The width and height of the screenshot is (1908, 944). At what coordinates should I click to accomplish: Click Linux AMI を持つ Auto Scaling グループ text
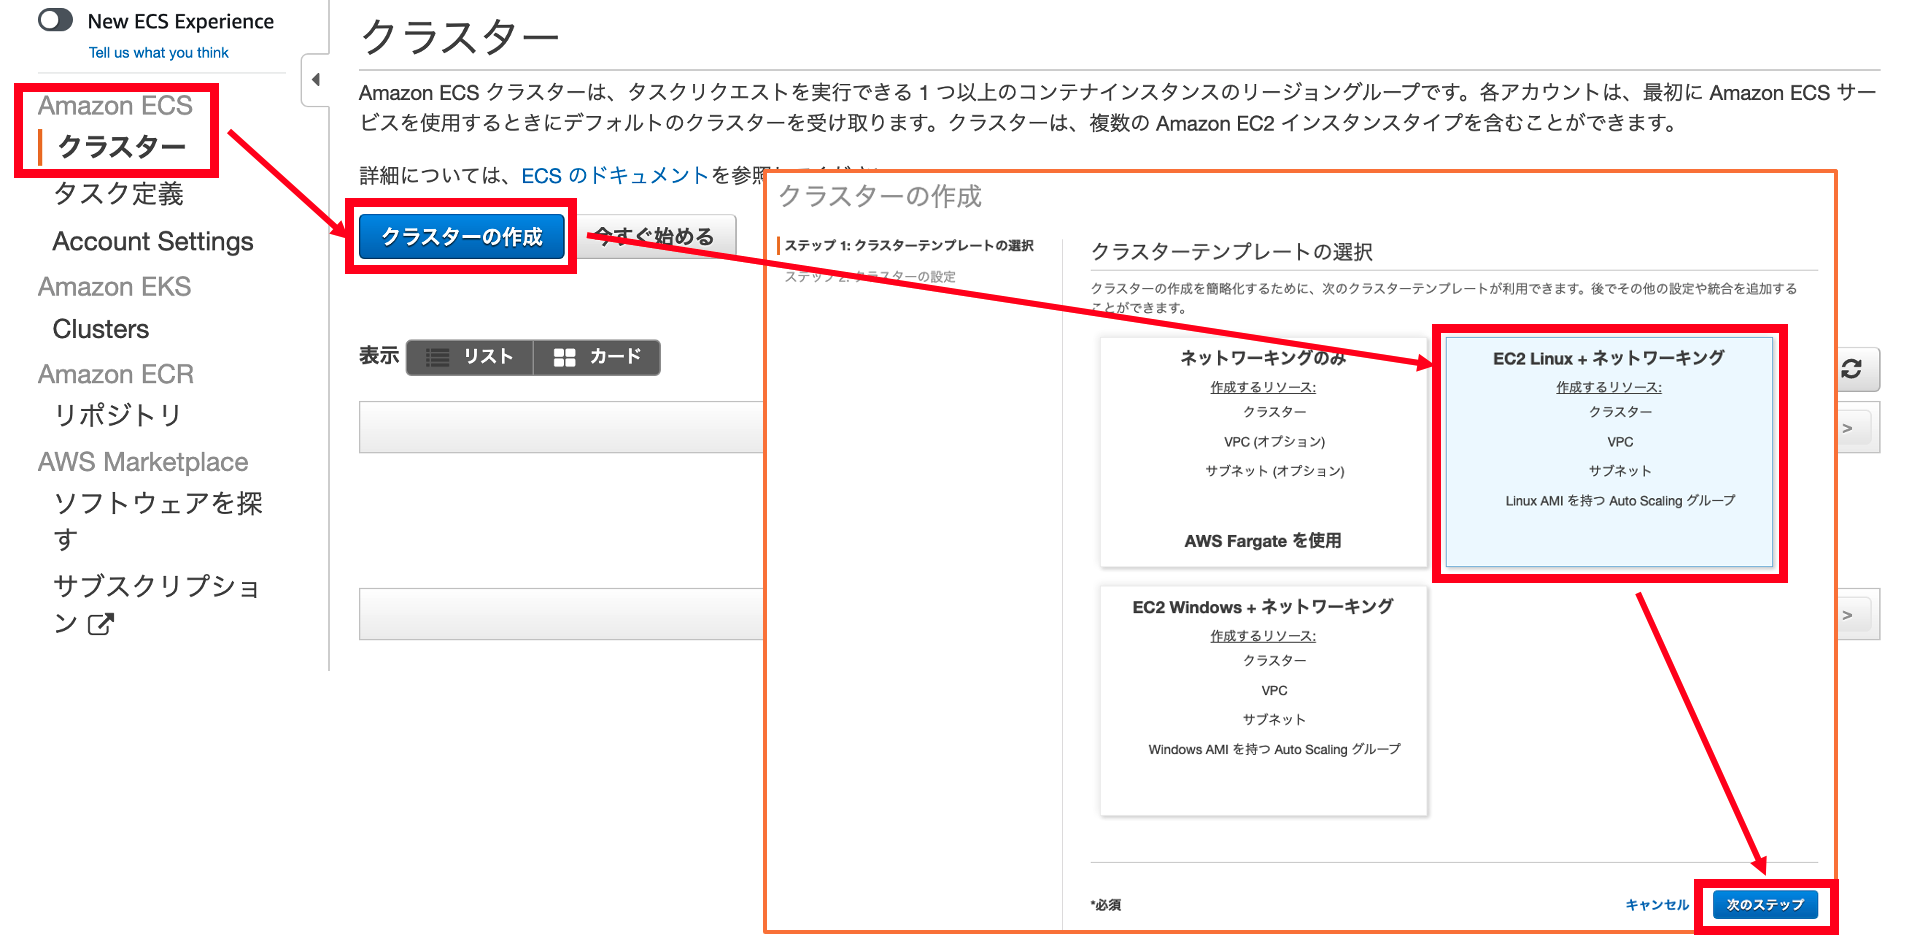1620,501
